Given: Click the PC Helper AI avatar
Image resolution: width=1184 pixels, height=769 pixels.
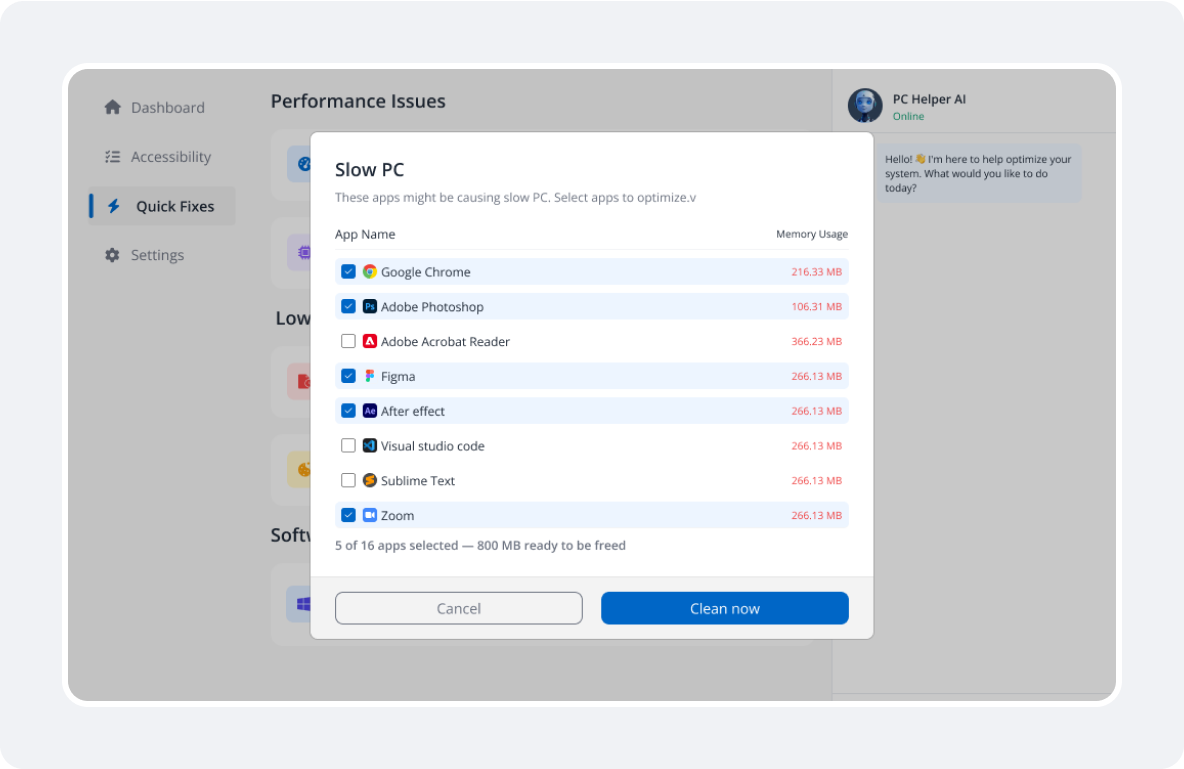Looking at the screenshot, I should pos(865,106).
